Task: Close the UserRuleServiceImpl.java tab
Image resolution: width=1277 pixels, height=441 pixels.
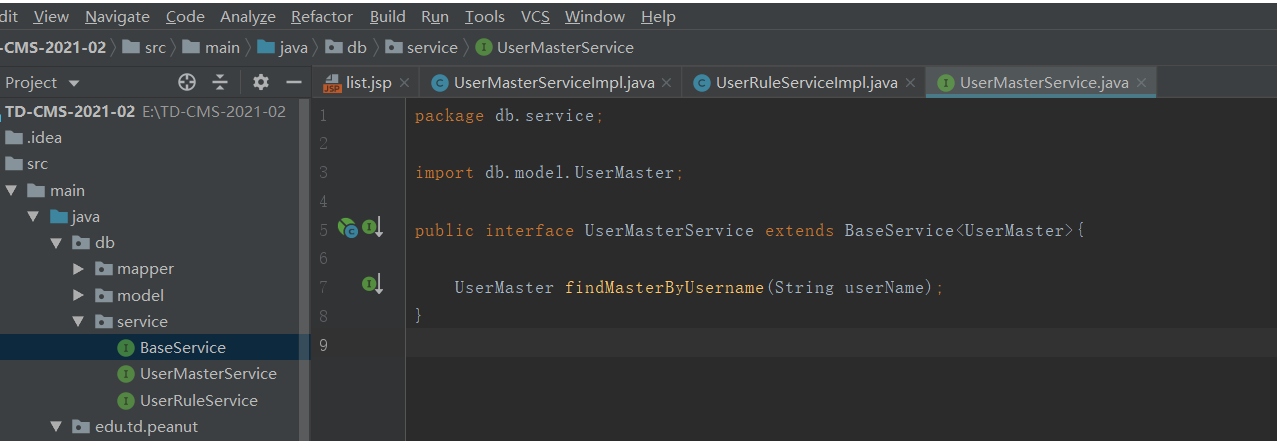Action: pos(910,83)
